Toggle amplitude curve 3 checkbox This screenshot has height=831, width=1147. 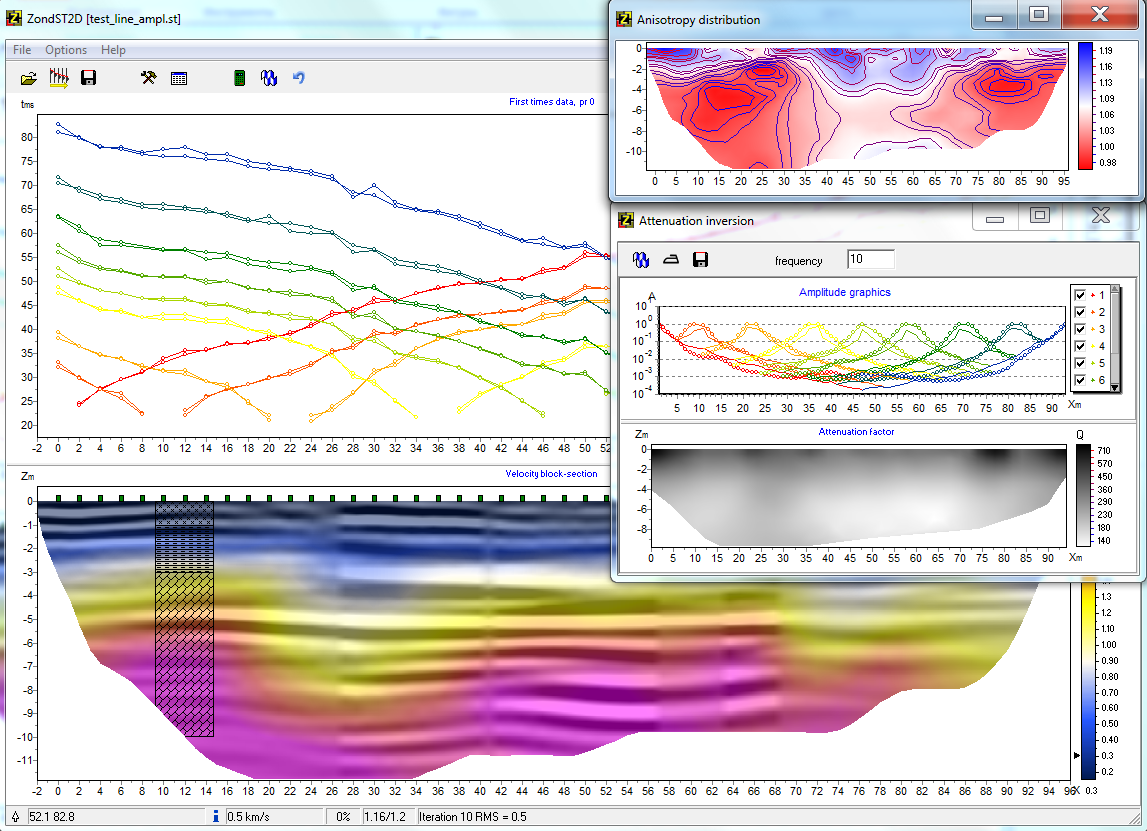(1080, 330)
